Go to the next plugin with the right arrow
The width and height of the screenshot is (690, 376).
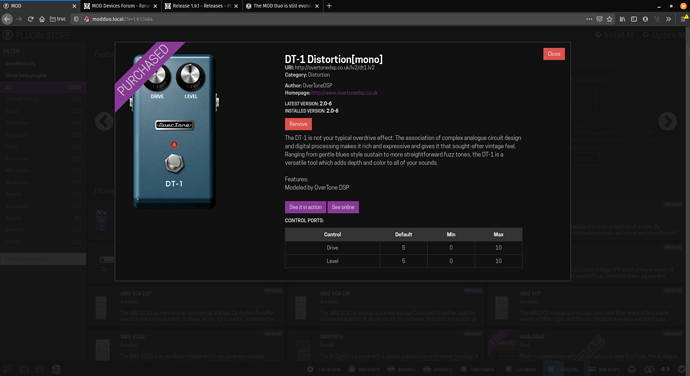coord(667,121)
